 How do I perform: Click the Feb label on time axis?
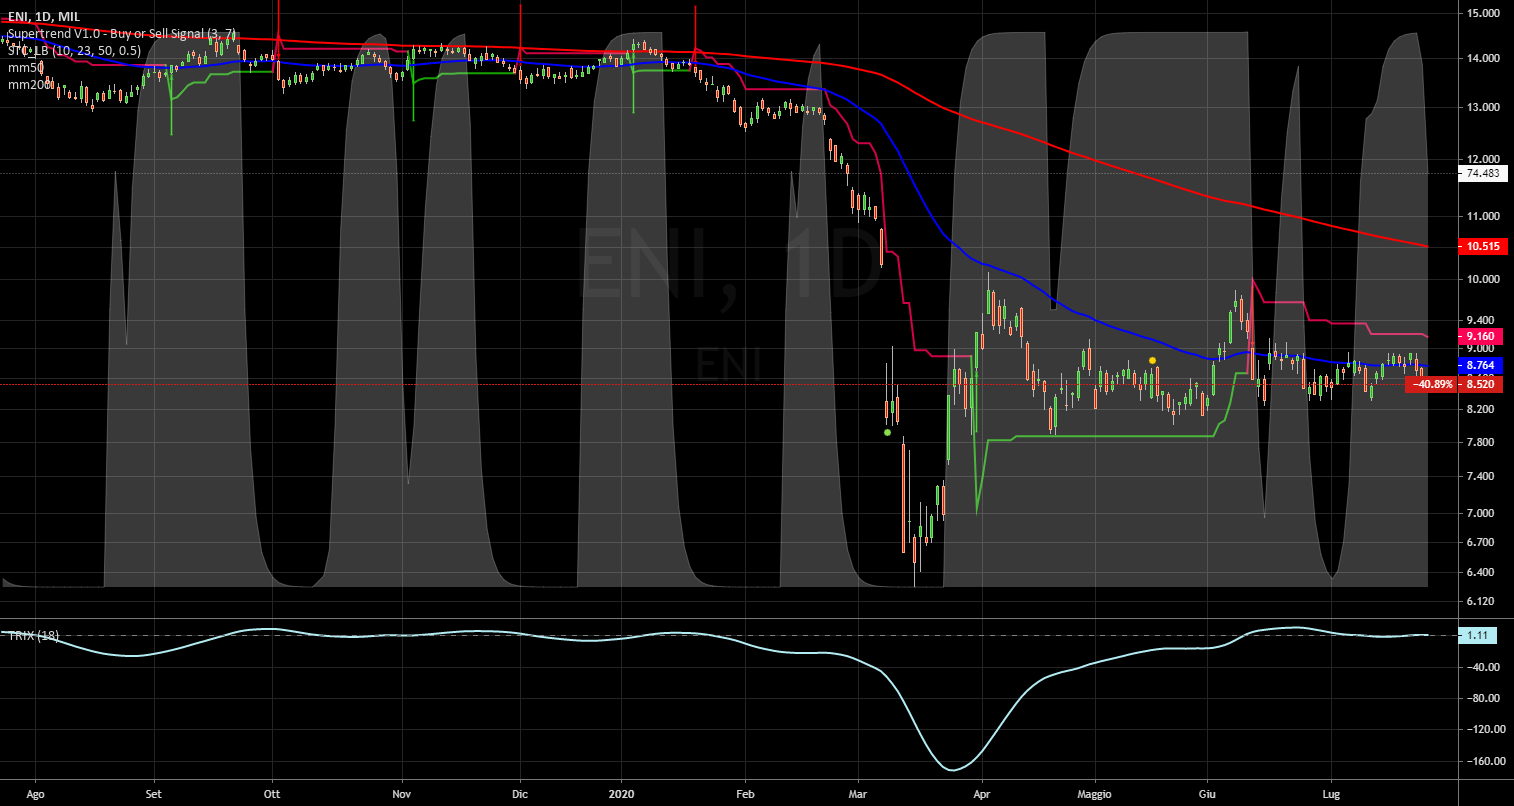[745, 794]
